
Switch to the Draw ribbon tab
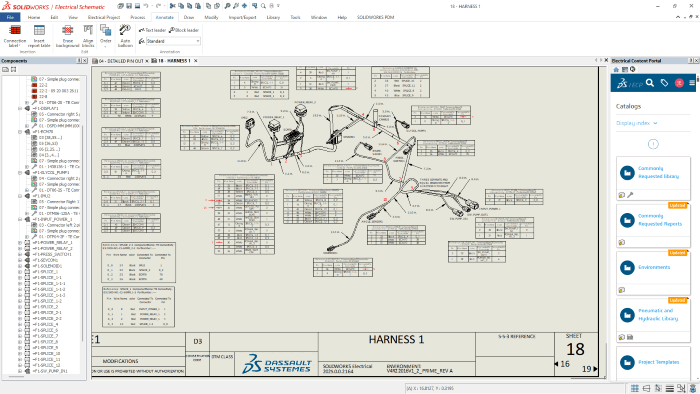point(189,17)
